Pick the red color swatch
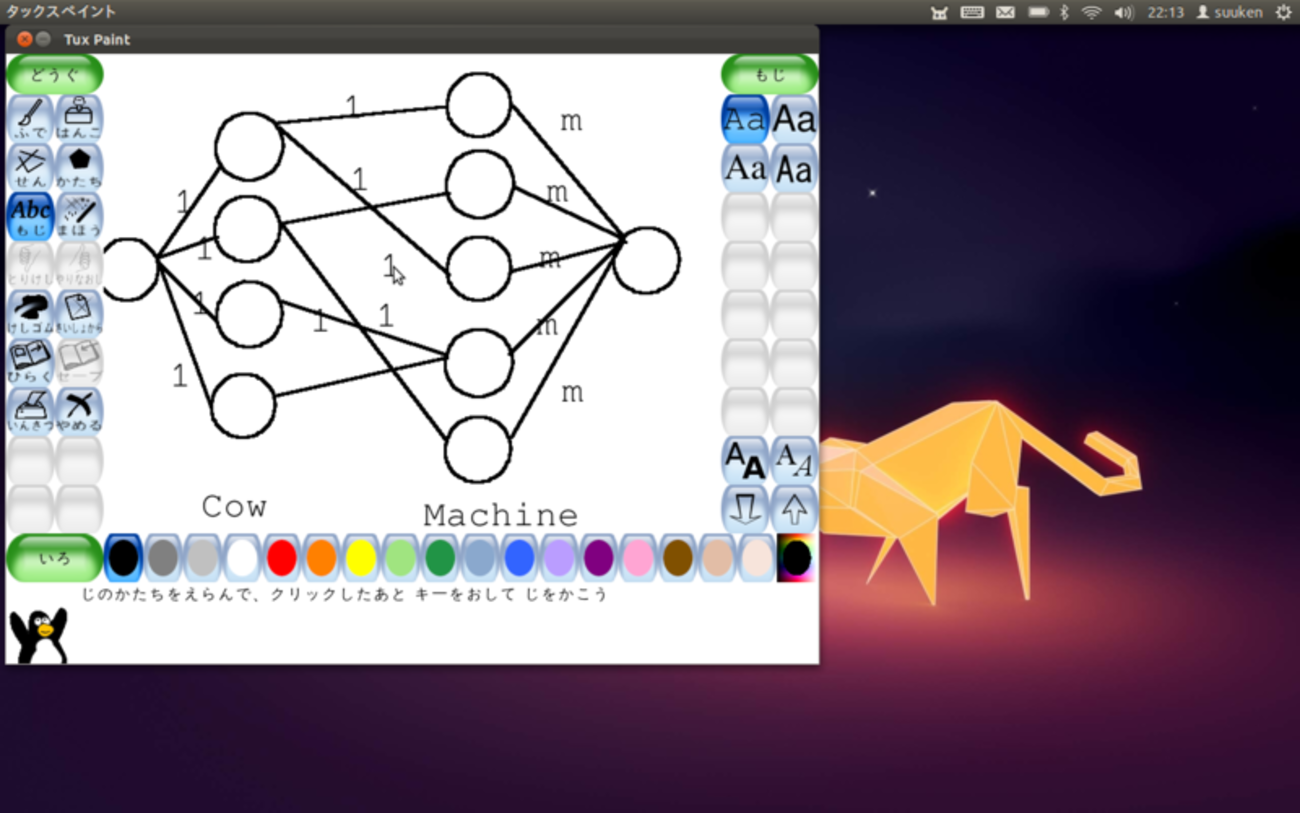The image size is (1300, 813). 282,558
